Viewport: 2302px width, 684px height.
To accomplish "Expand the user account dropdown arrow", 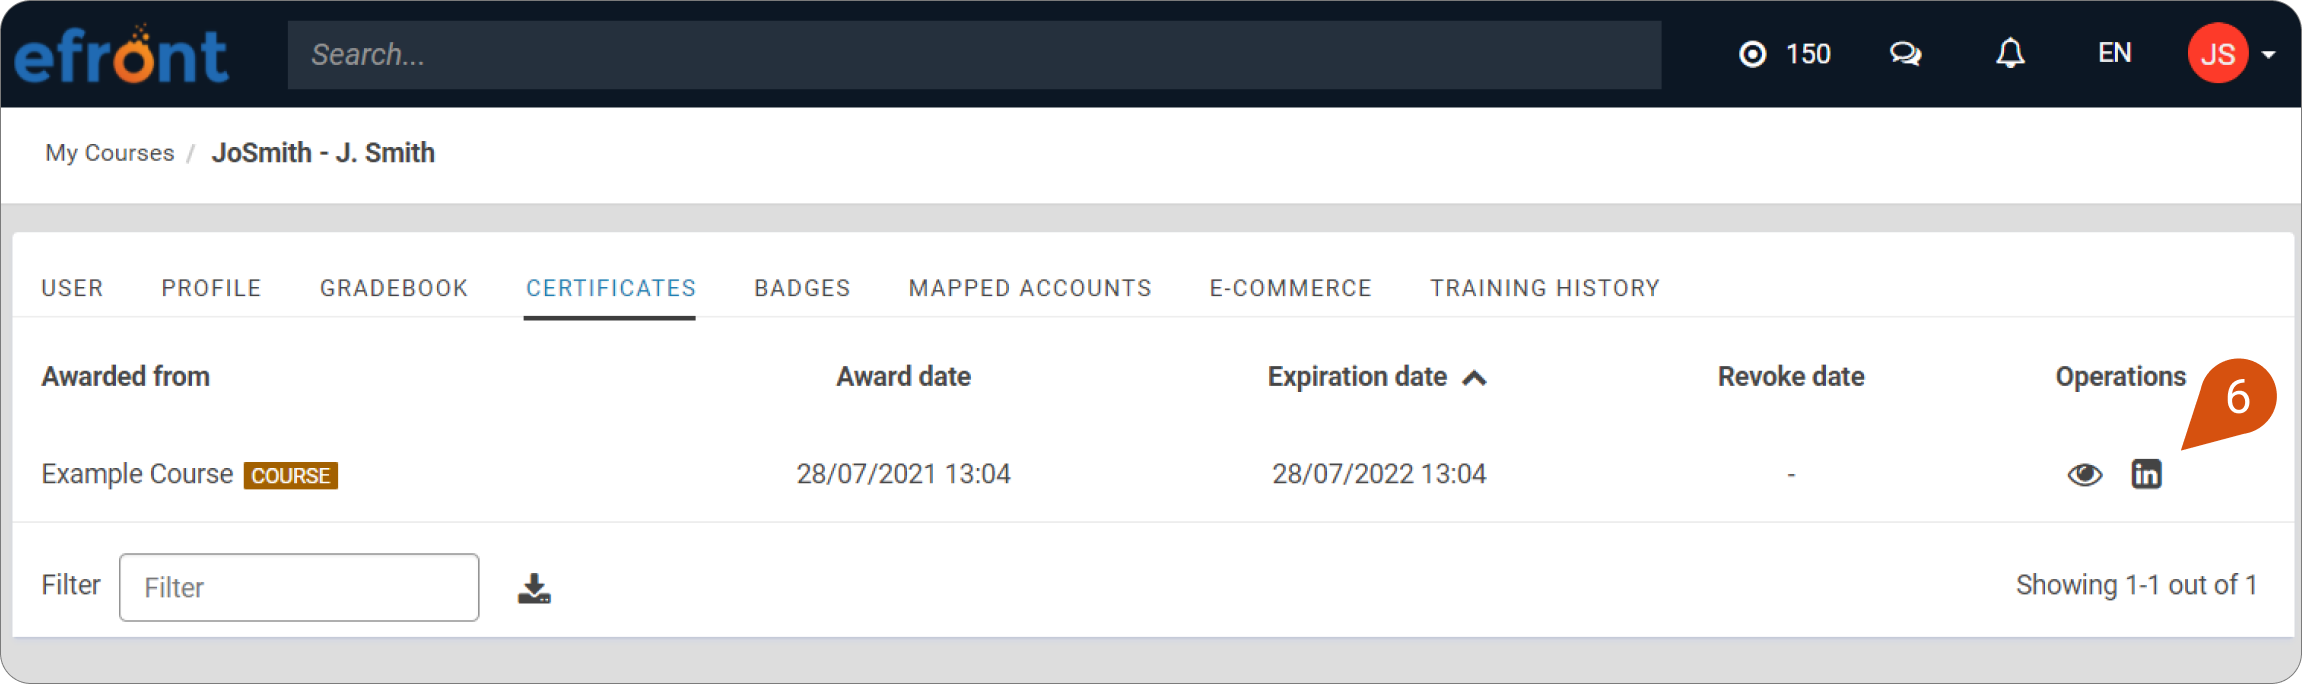I will pos(2268,55).
